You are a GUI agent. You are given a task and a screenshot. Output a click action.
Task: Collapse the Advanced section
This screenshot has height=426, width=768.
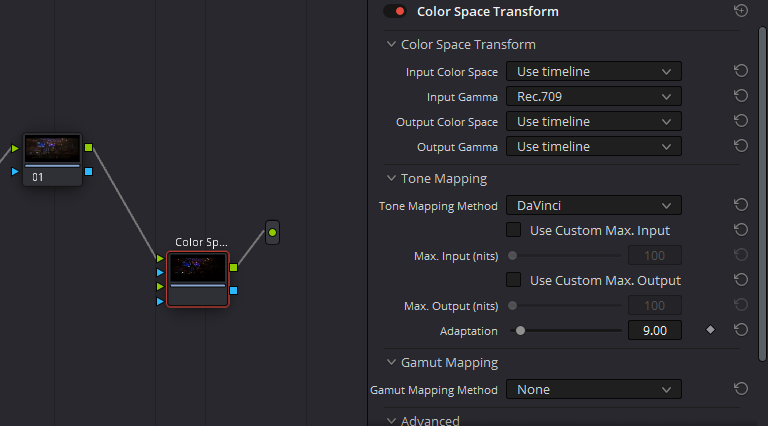pyautogui.click(x=391, y=421)
